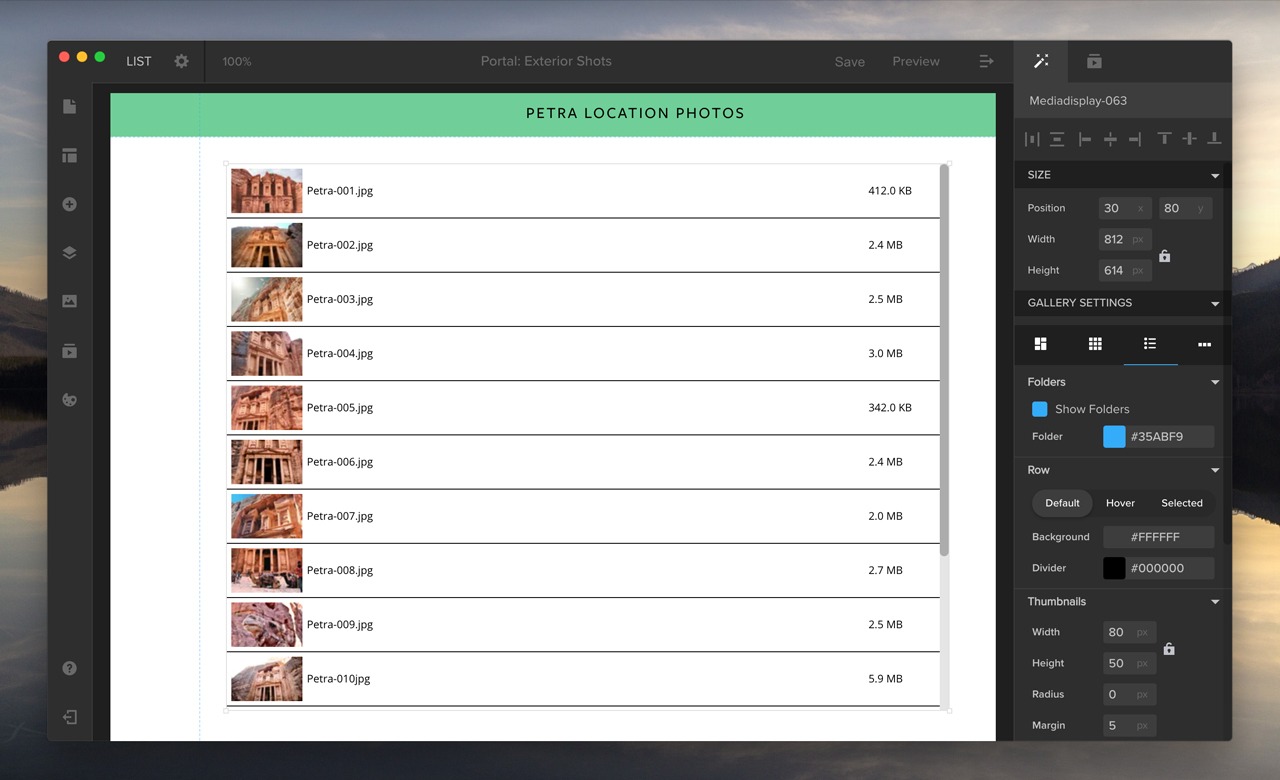Click the collapse panel arrow icon
This screenshot has height=780, width=1280.
coord(986,61)
